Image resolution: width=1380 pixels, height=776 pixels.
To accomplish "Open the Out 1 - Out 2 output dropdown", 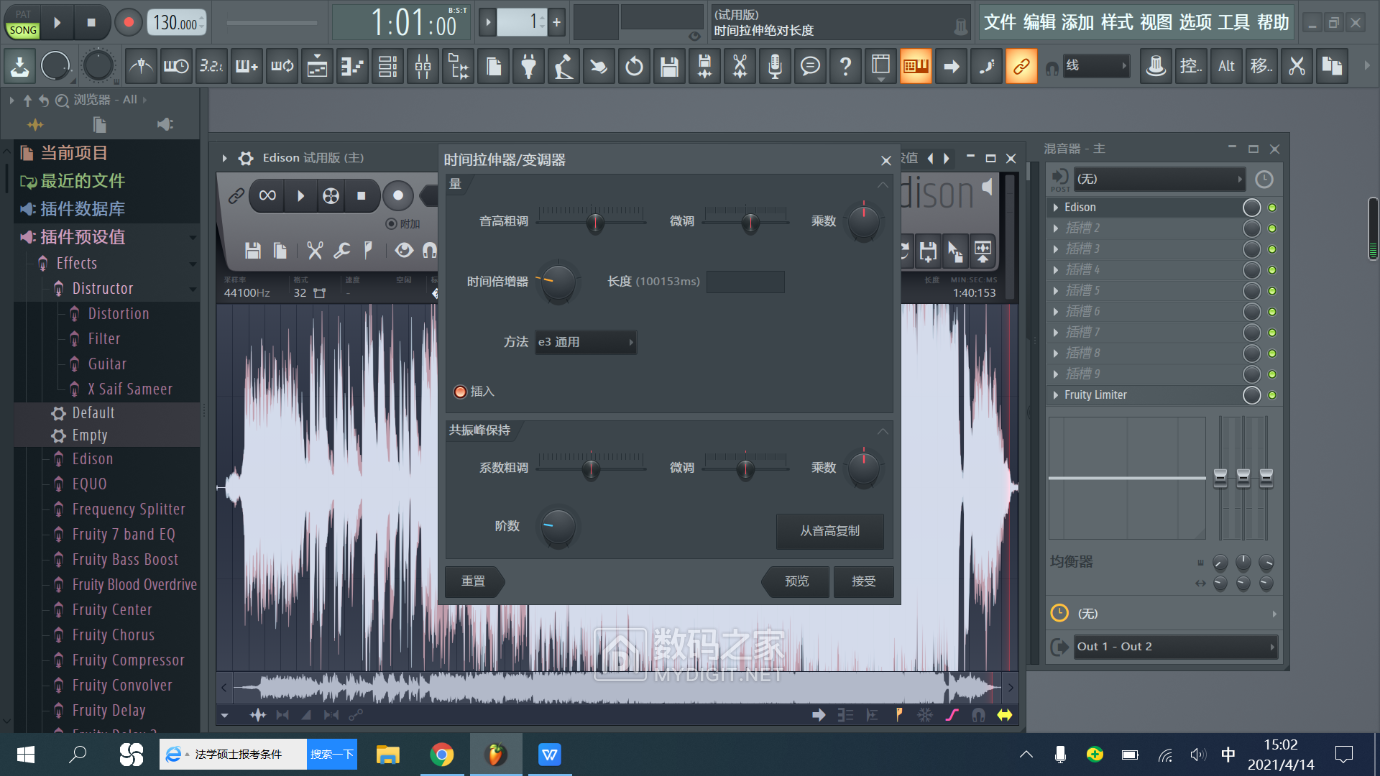I will point(1175,647).
